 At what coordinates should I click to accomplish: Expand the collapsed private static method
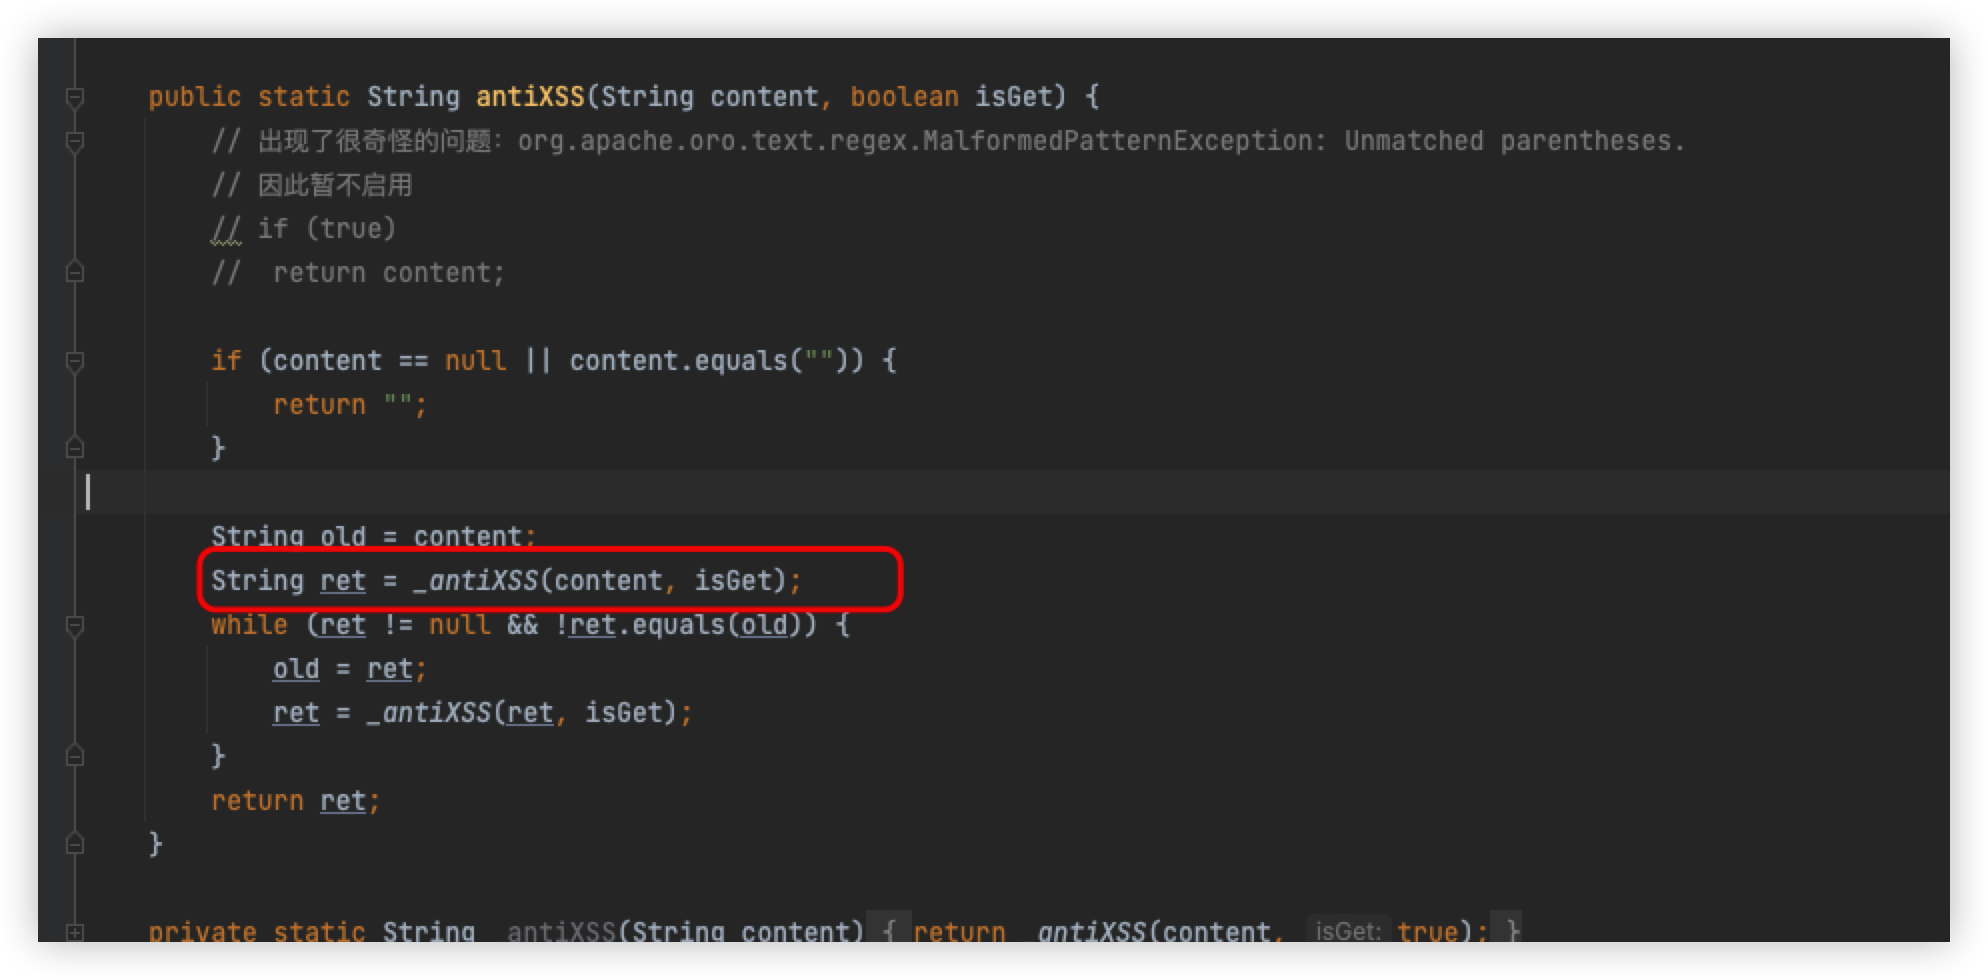(x=75, y=932)
